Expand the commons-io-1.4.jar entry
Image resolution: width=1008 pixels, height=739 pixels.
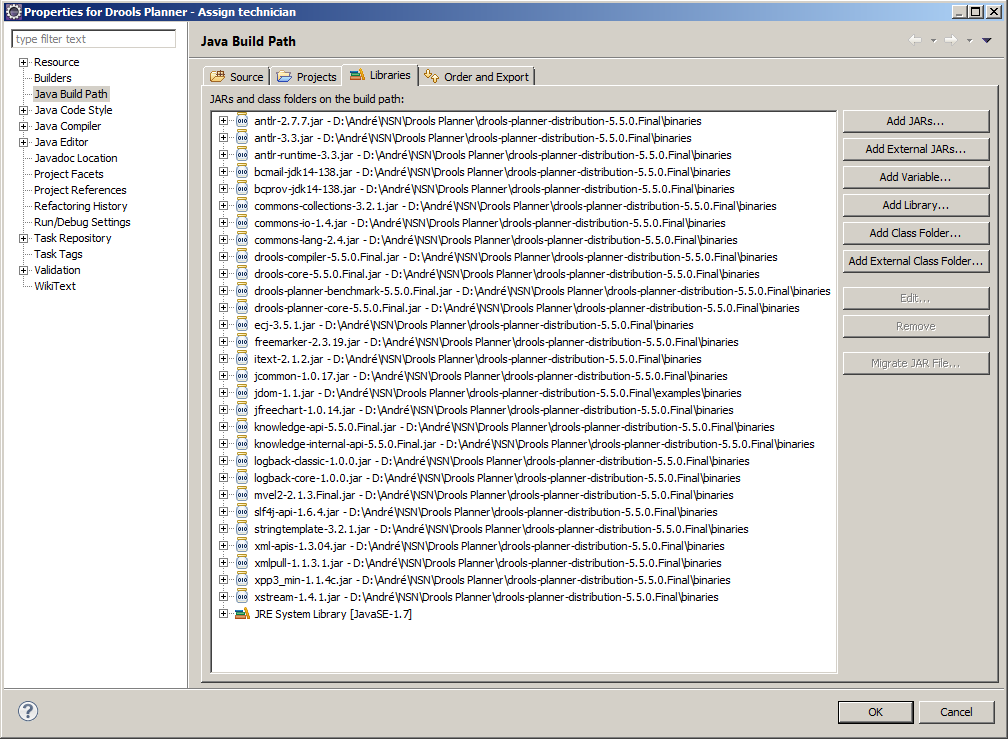pos(223,223)
